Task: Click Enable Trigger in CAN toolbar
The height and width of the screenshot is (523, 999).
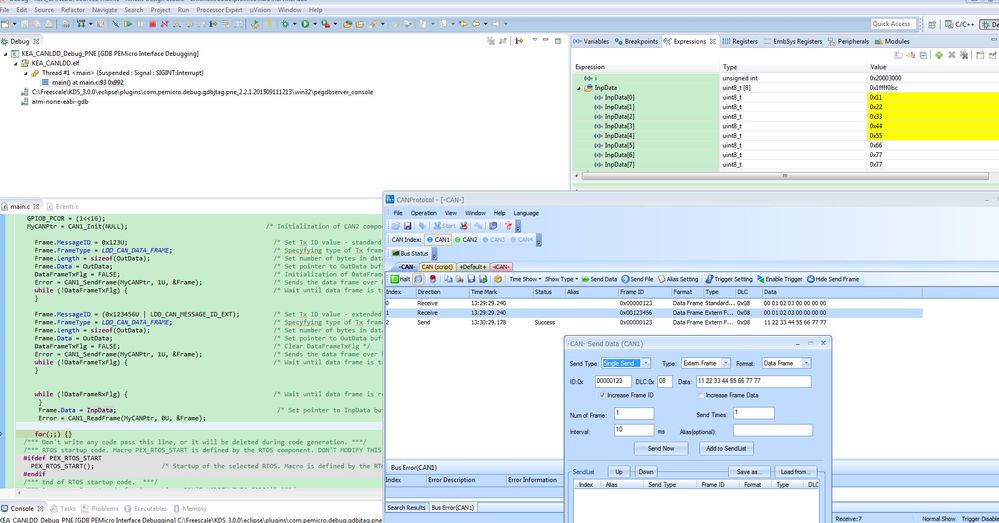Action: click(x=779, y=279)
